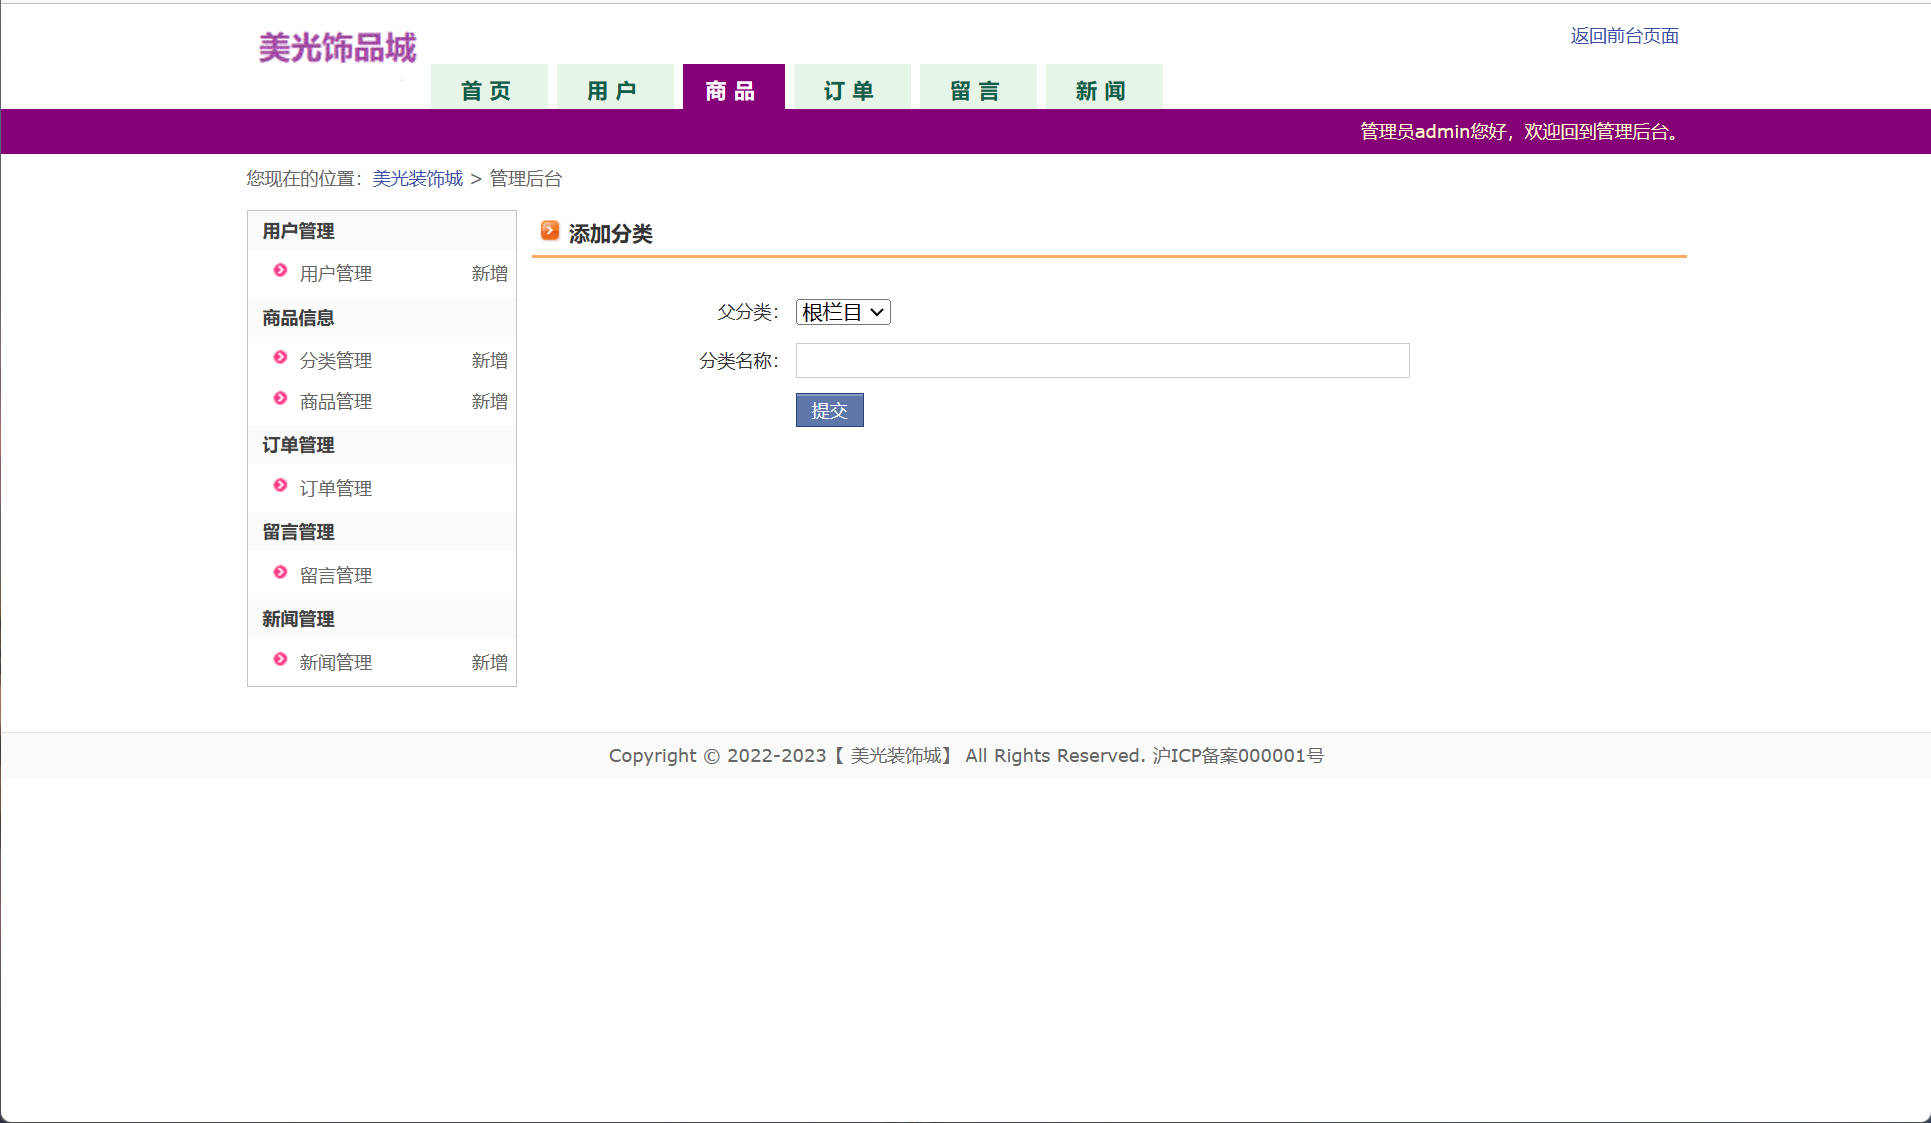Click the red bullet icon beside 新闻管理
Image resolution: width=1931 pixels, height=1123 pixels.
point(280,660)
